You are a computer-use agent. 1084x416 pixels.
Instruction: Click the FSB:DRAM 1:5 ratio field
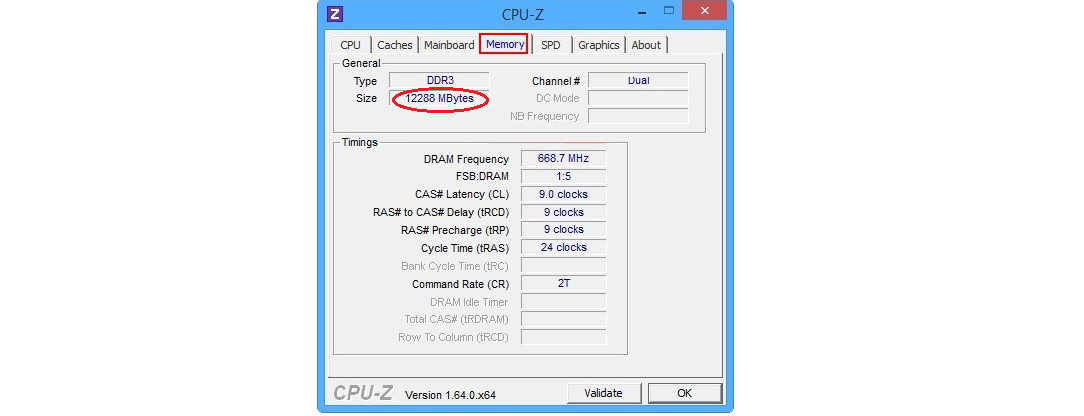[x=563, y=177]
